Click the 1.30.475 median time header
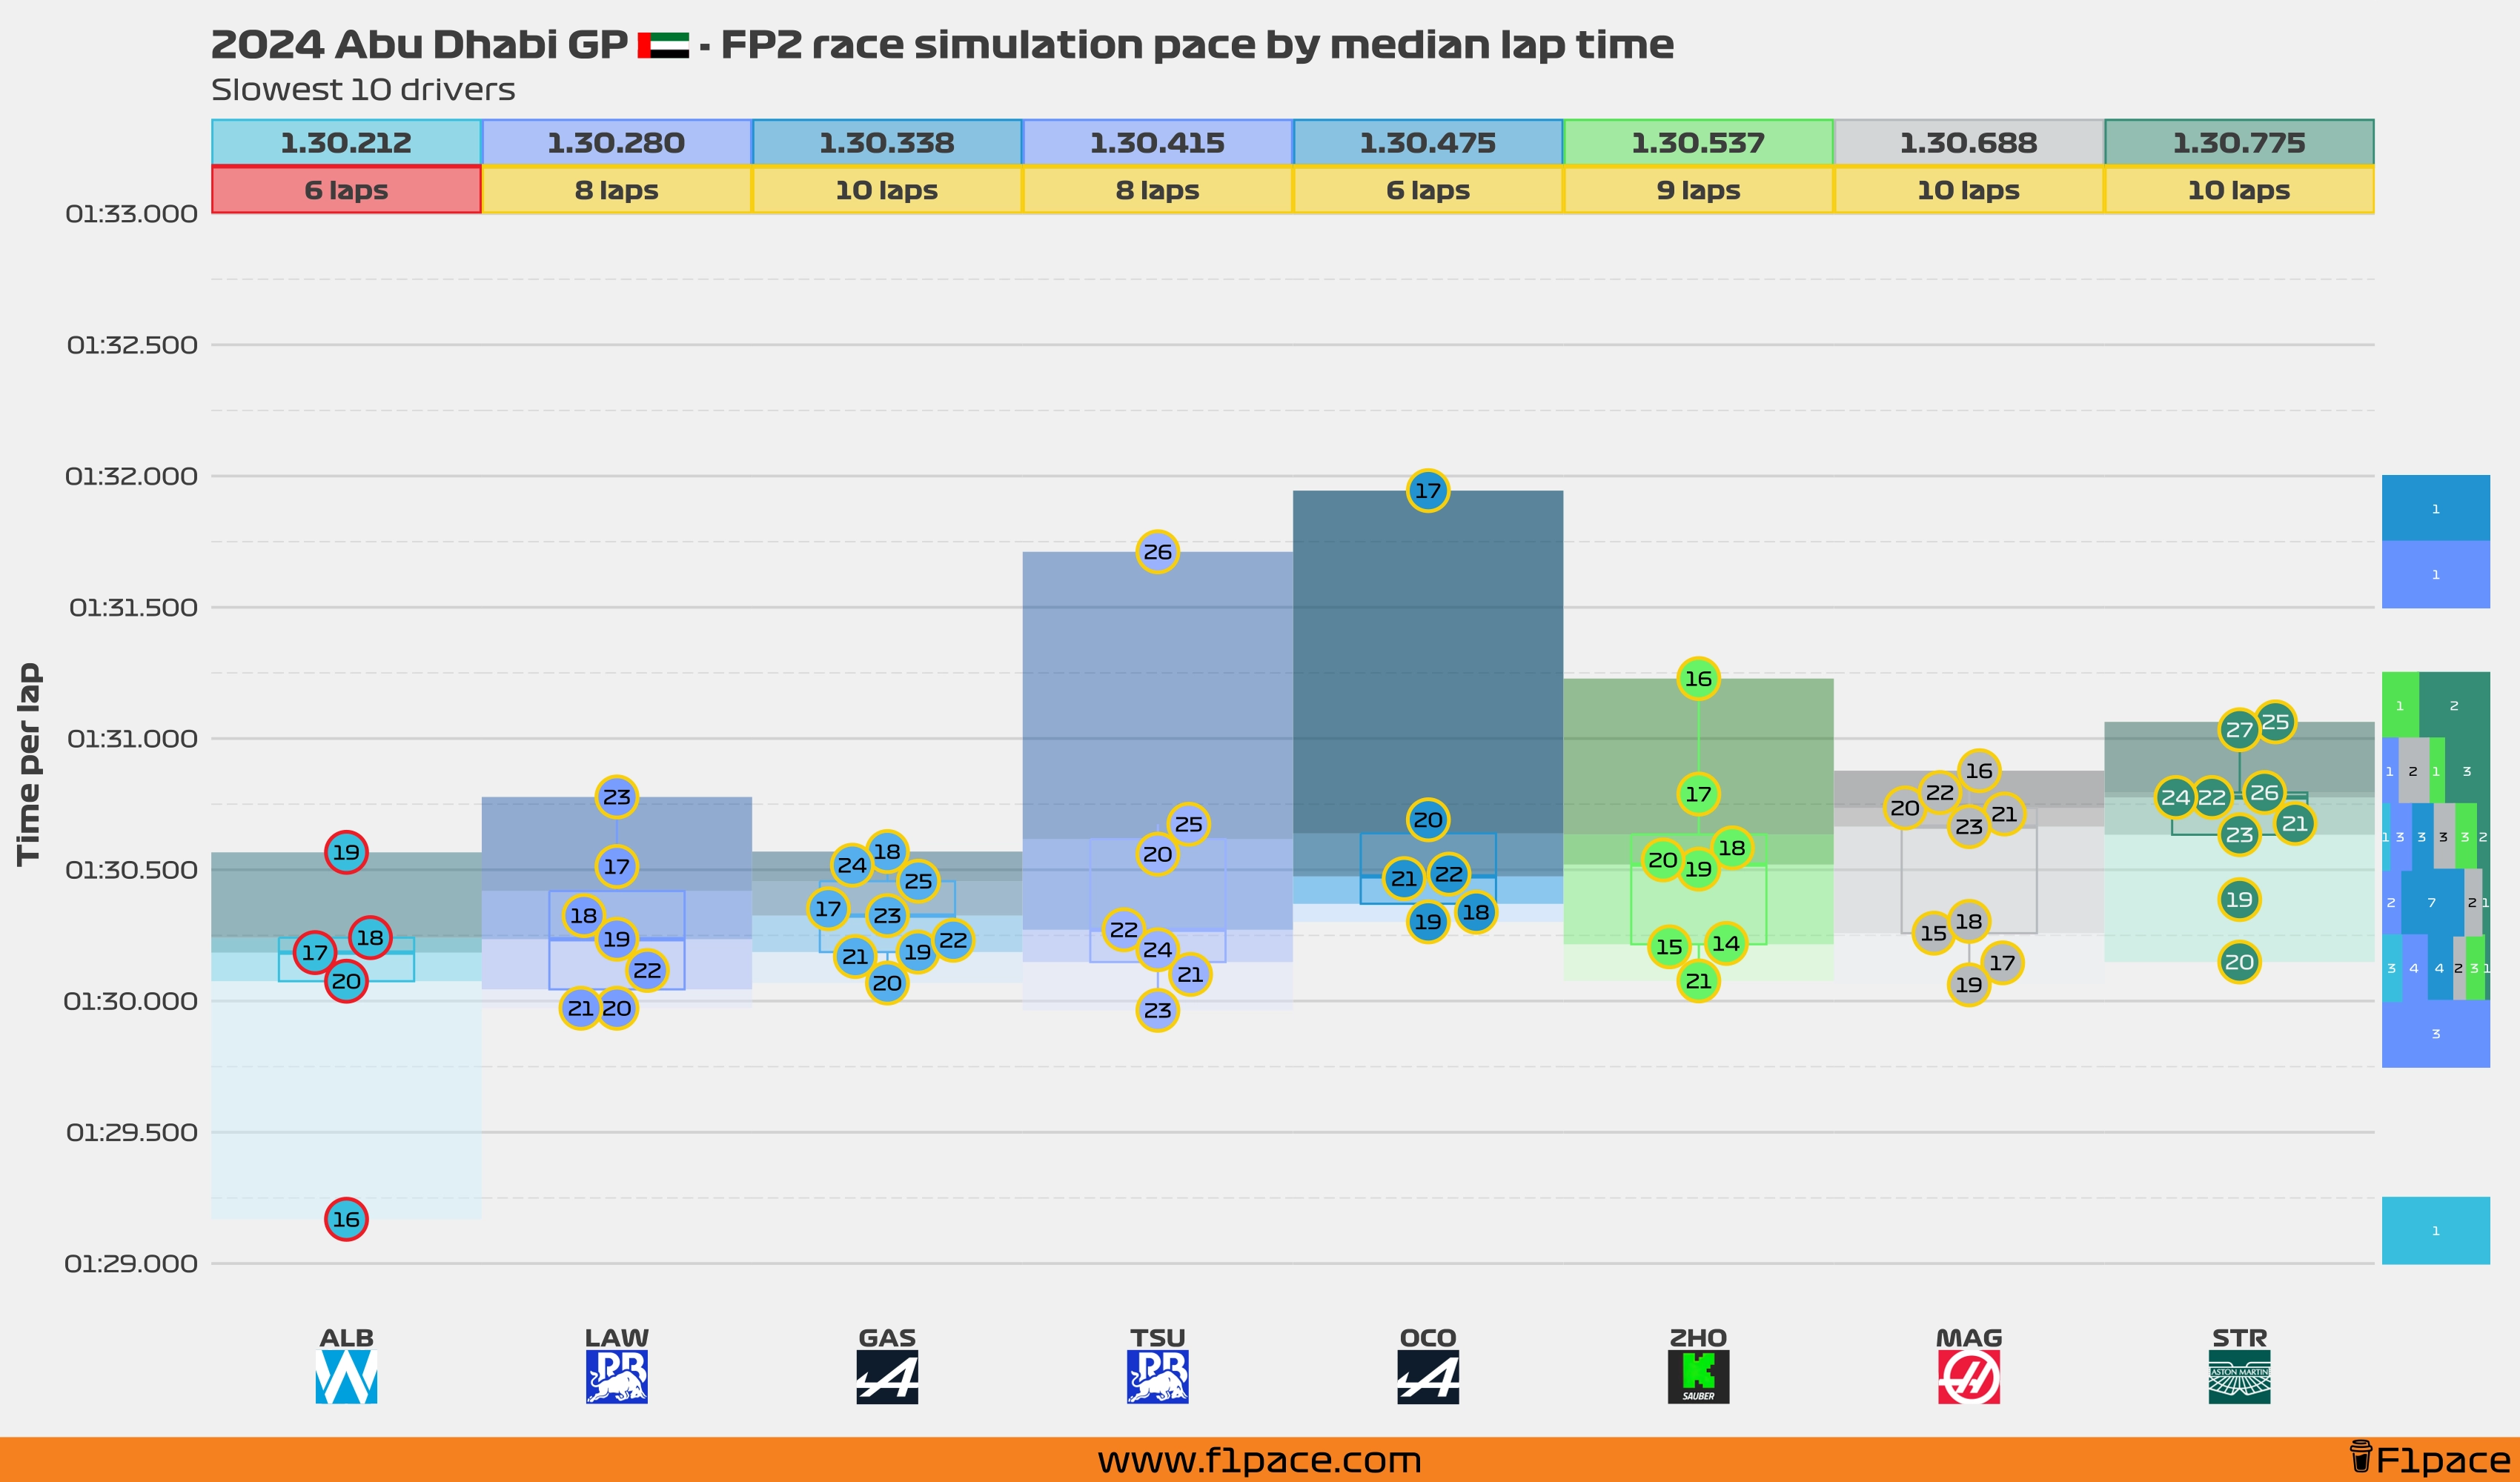 point(1428,143)
